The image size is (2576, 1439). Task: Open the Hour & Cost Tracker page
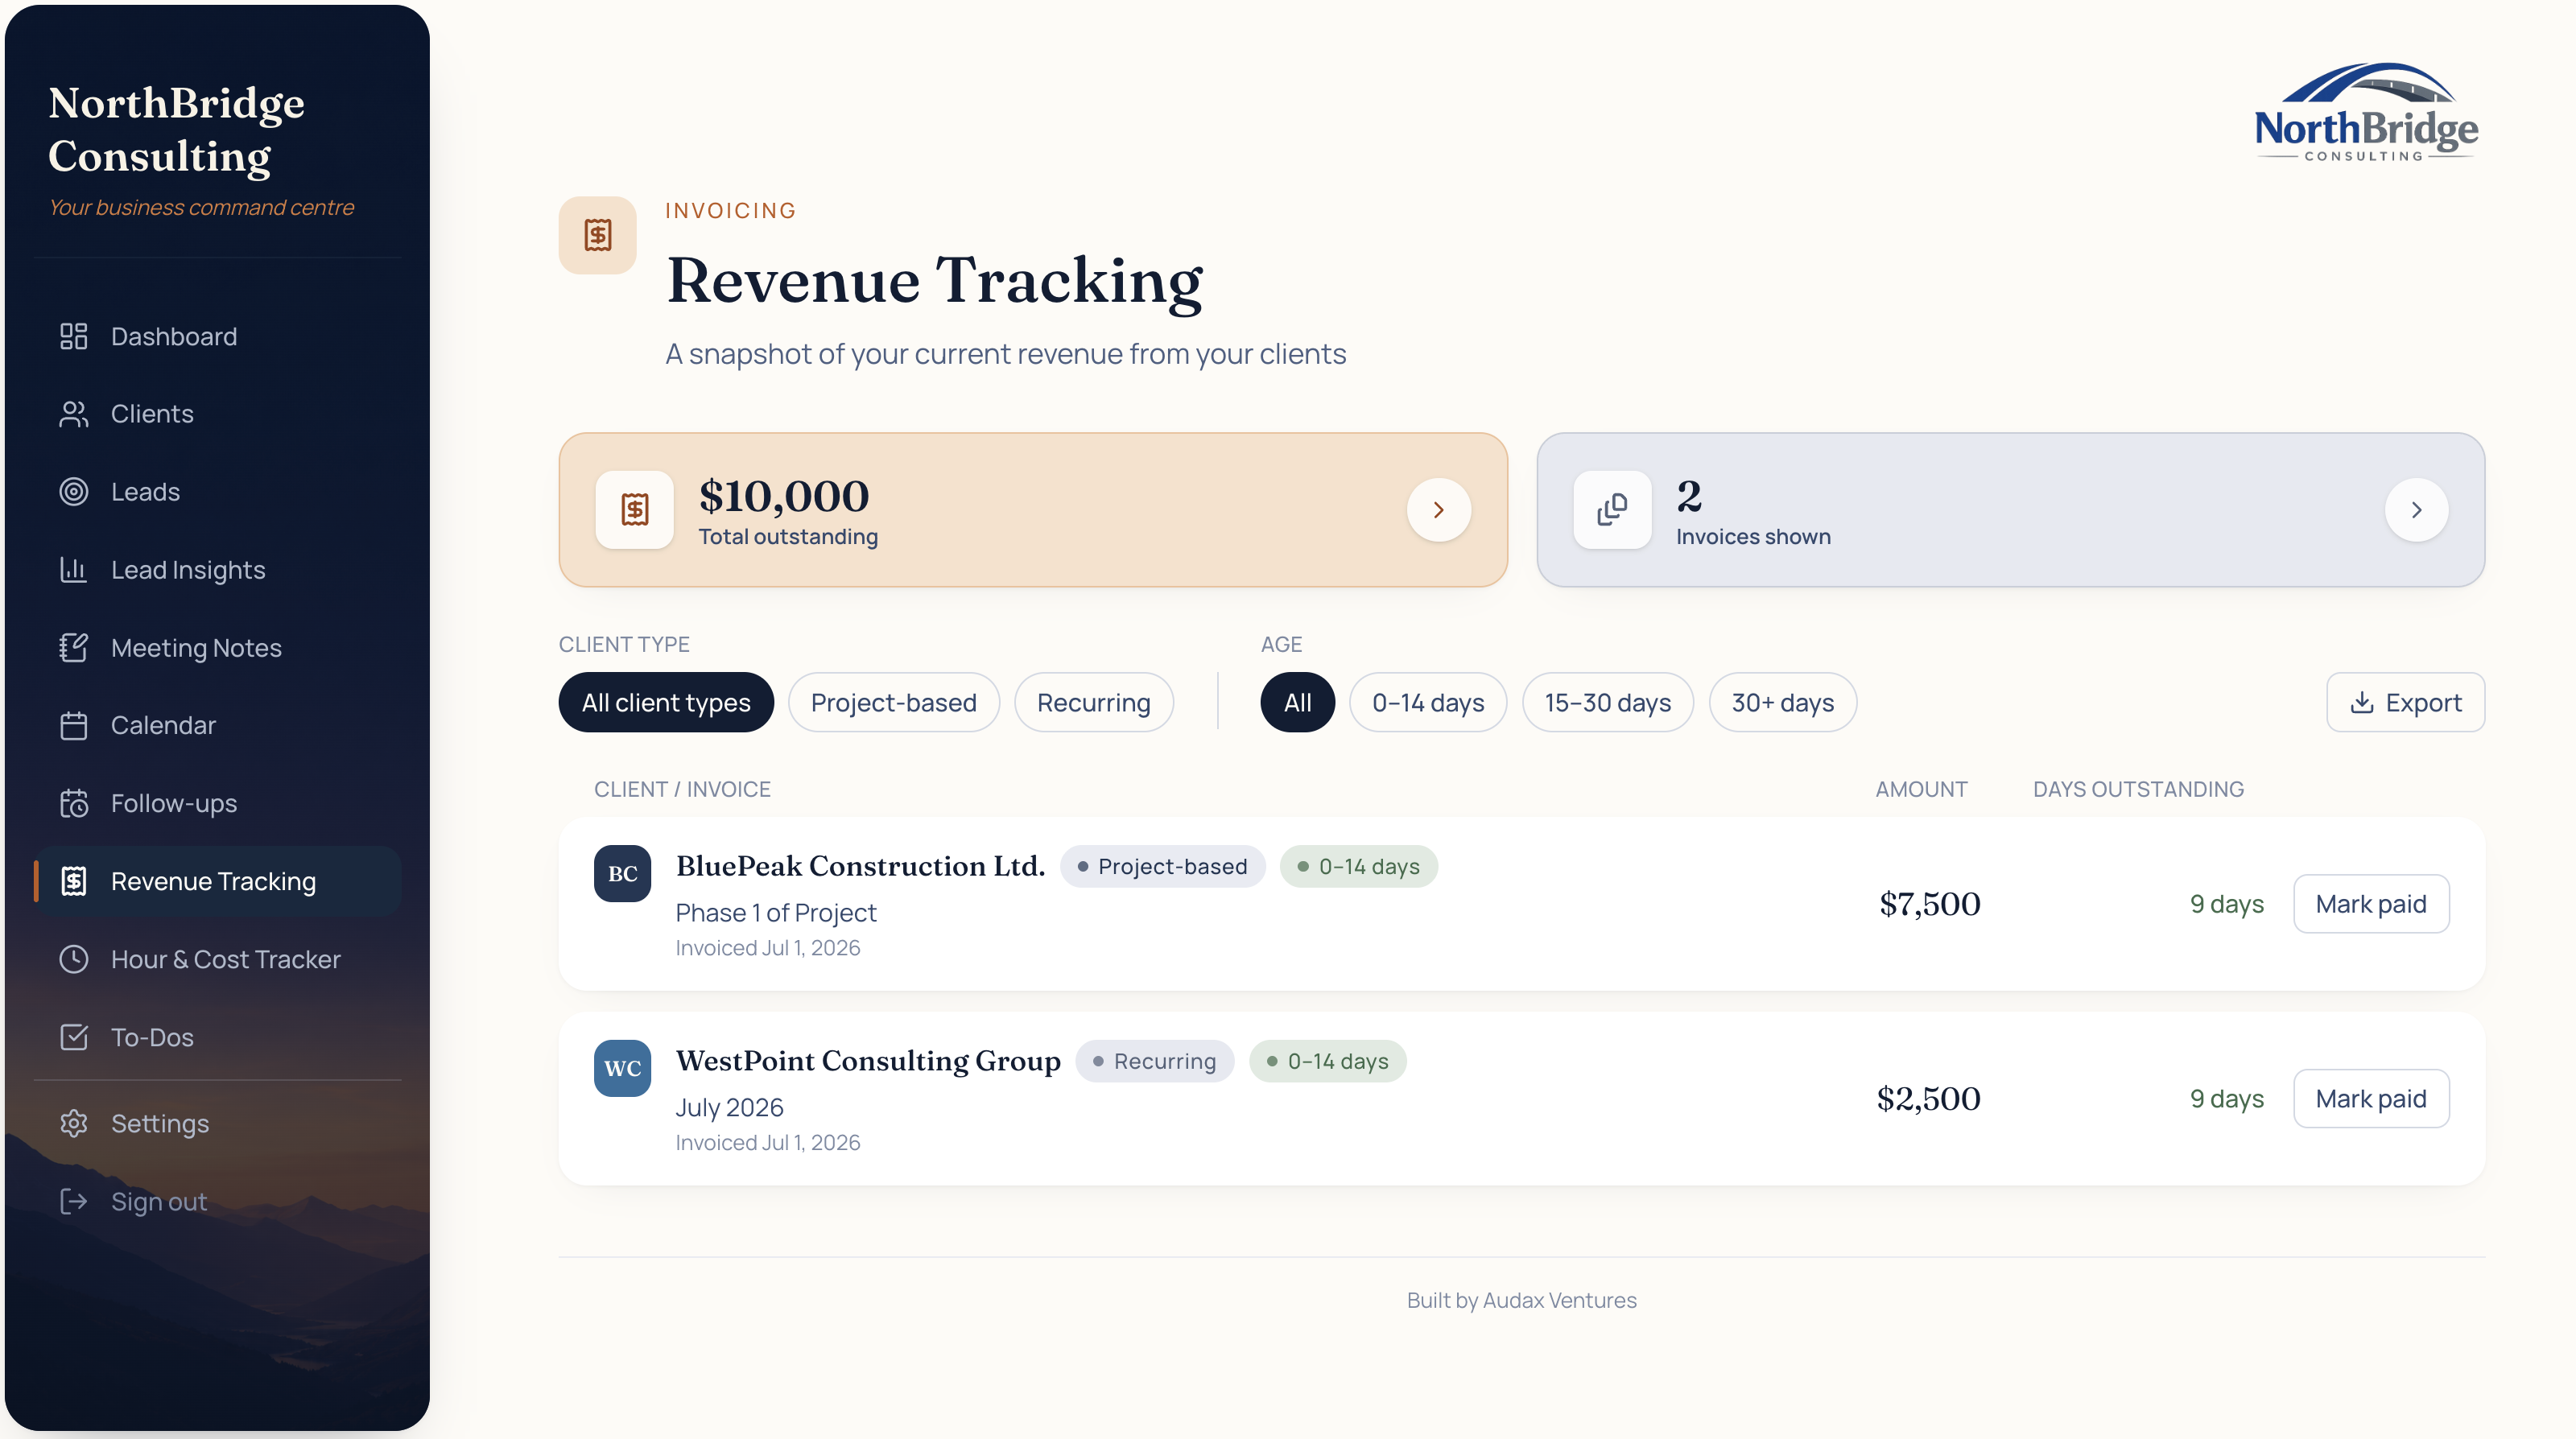(x=218, y=959)
